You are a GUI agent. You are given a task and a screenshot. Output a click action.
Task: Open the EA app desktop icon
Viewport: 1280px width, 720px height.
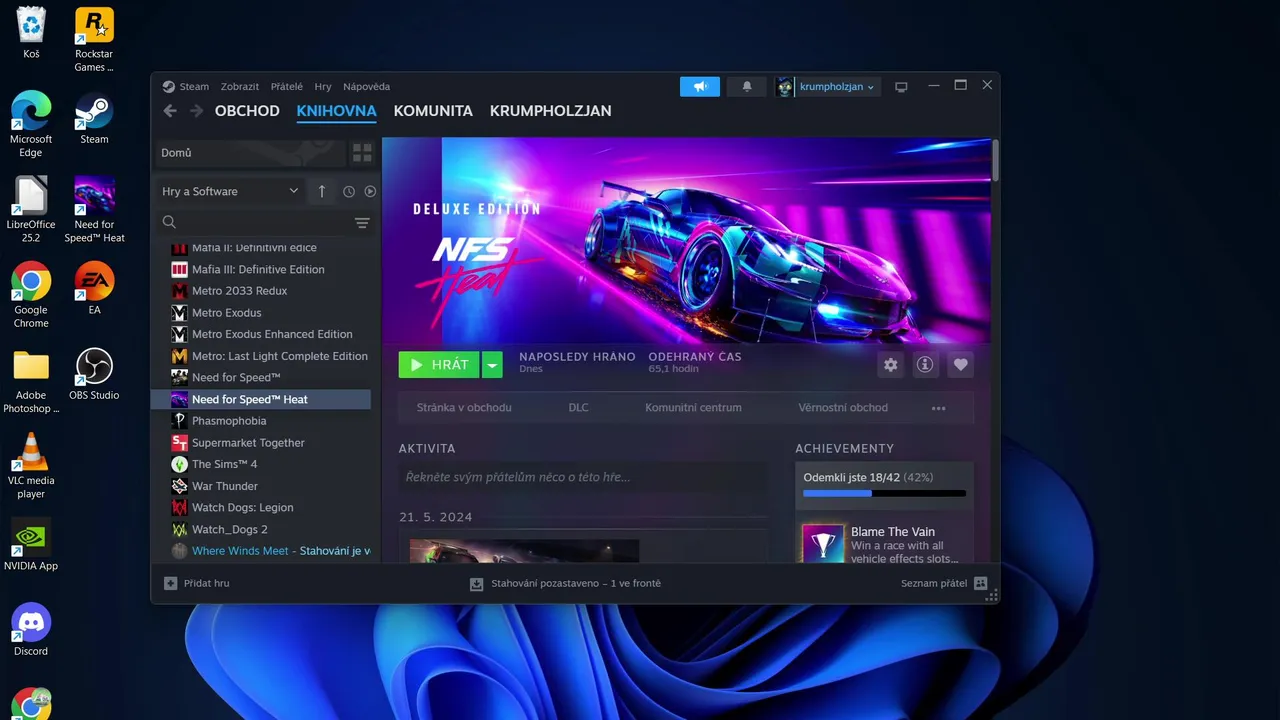(x=94, y=289)
